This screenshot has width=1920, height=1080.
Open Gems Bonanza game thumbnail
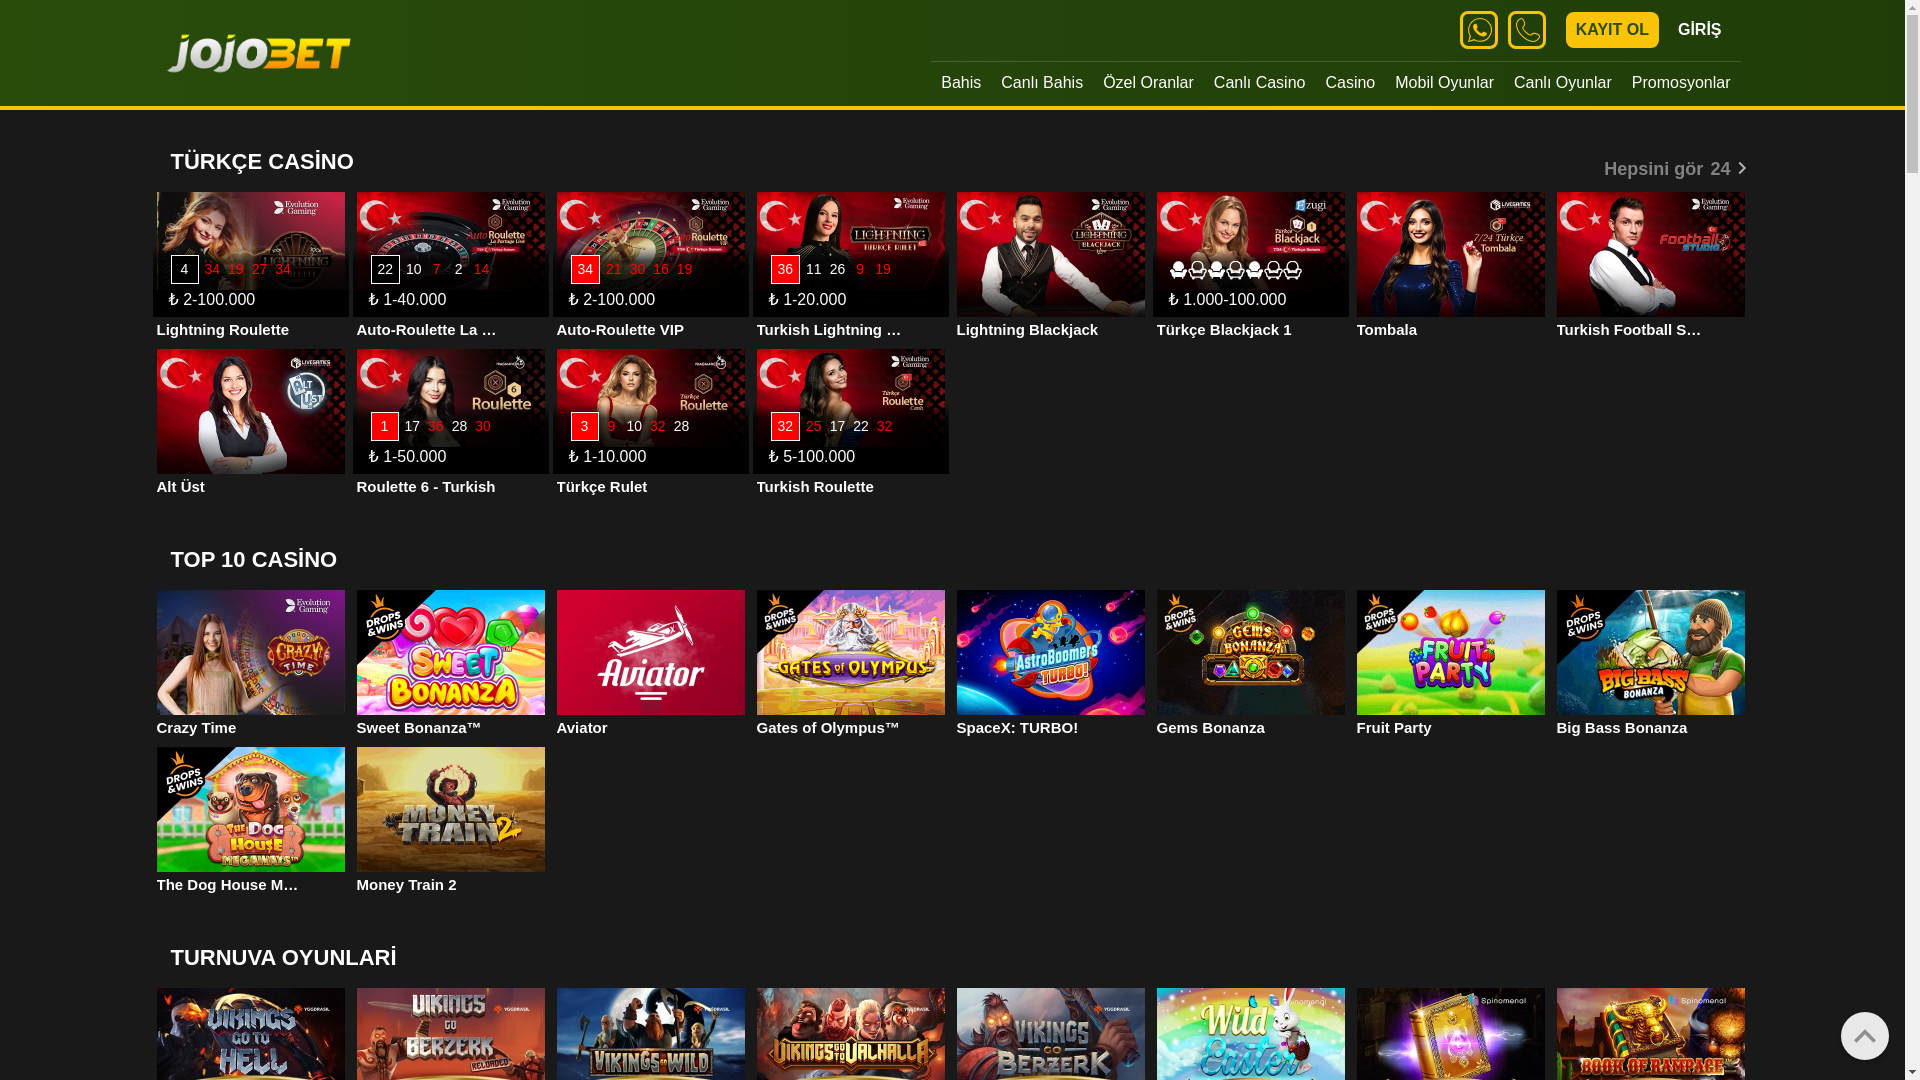pos(1250,652)
